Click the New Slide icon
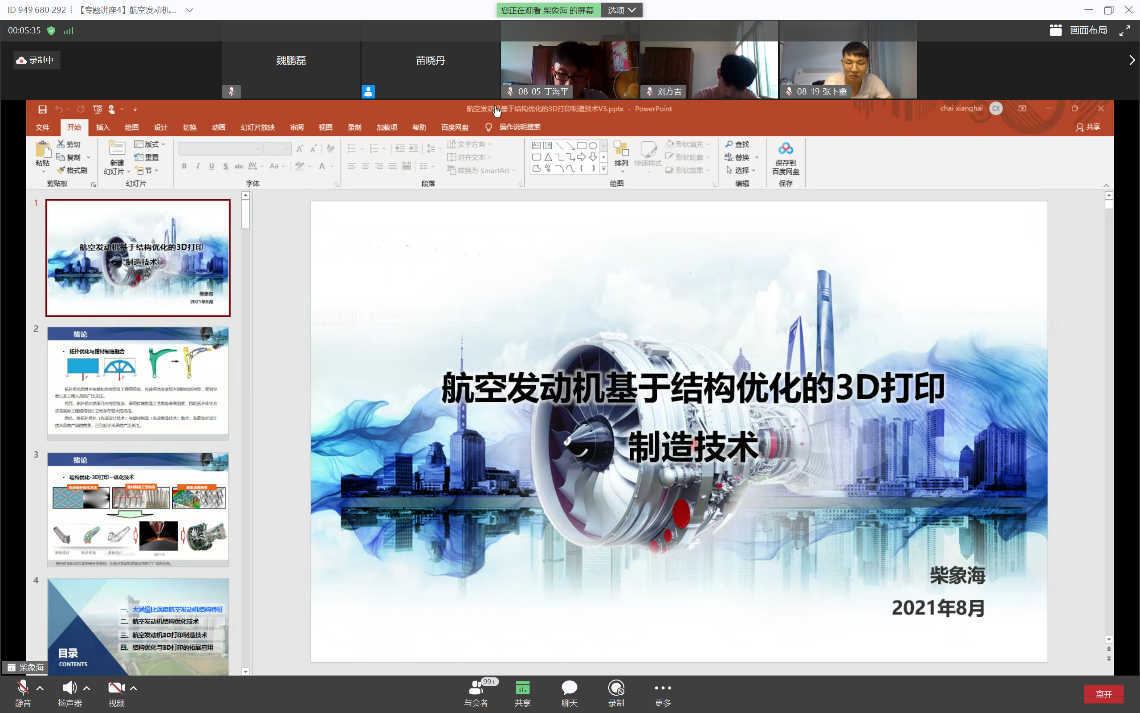 (117, 150)
